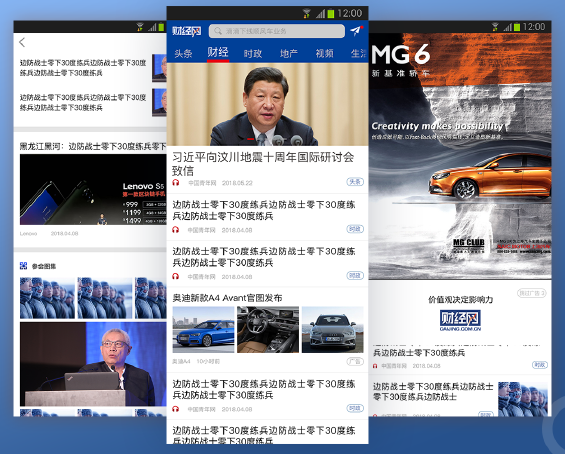
Task: Tap the signal bars icon on right phone status bar
Action: point(507,27)
